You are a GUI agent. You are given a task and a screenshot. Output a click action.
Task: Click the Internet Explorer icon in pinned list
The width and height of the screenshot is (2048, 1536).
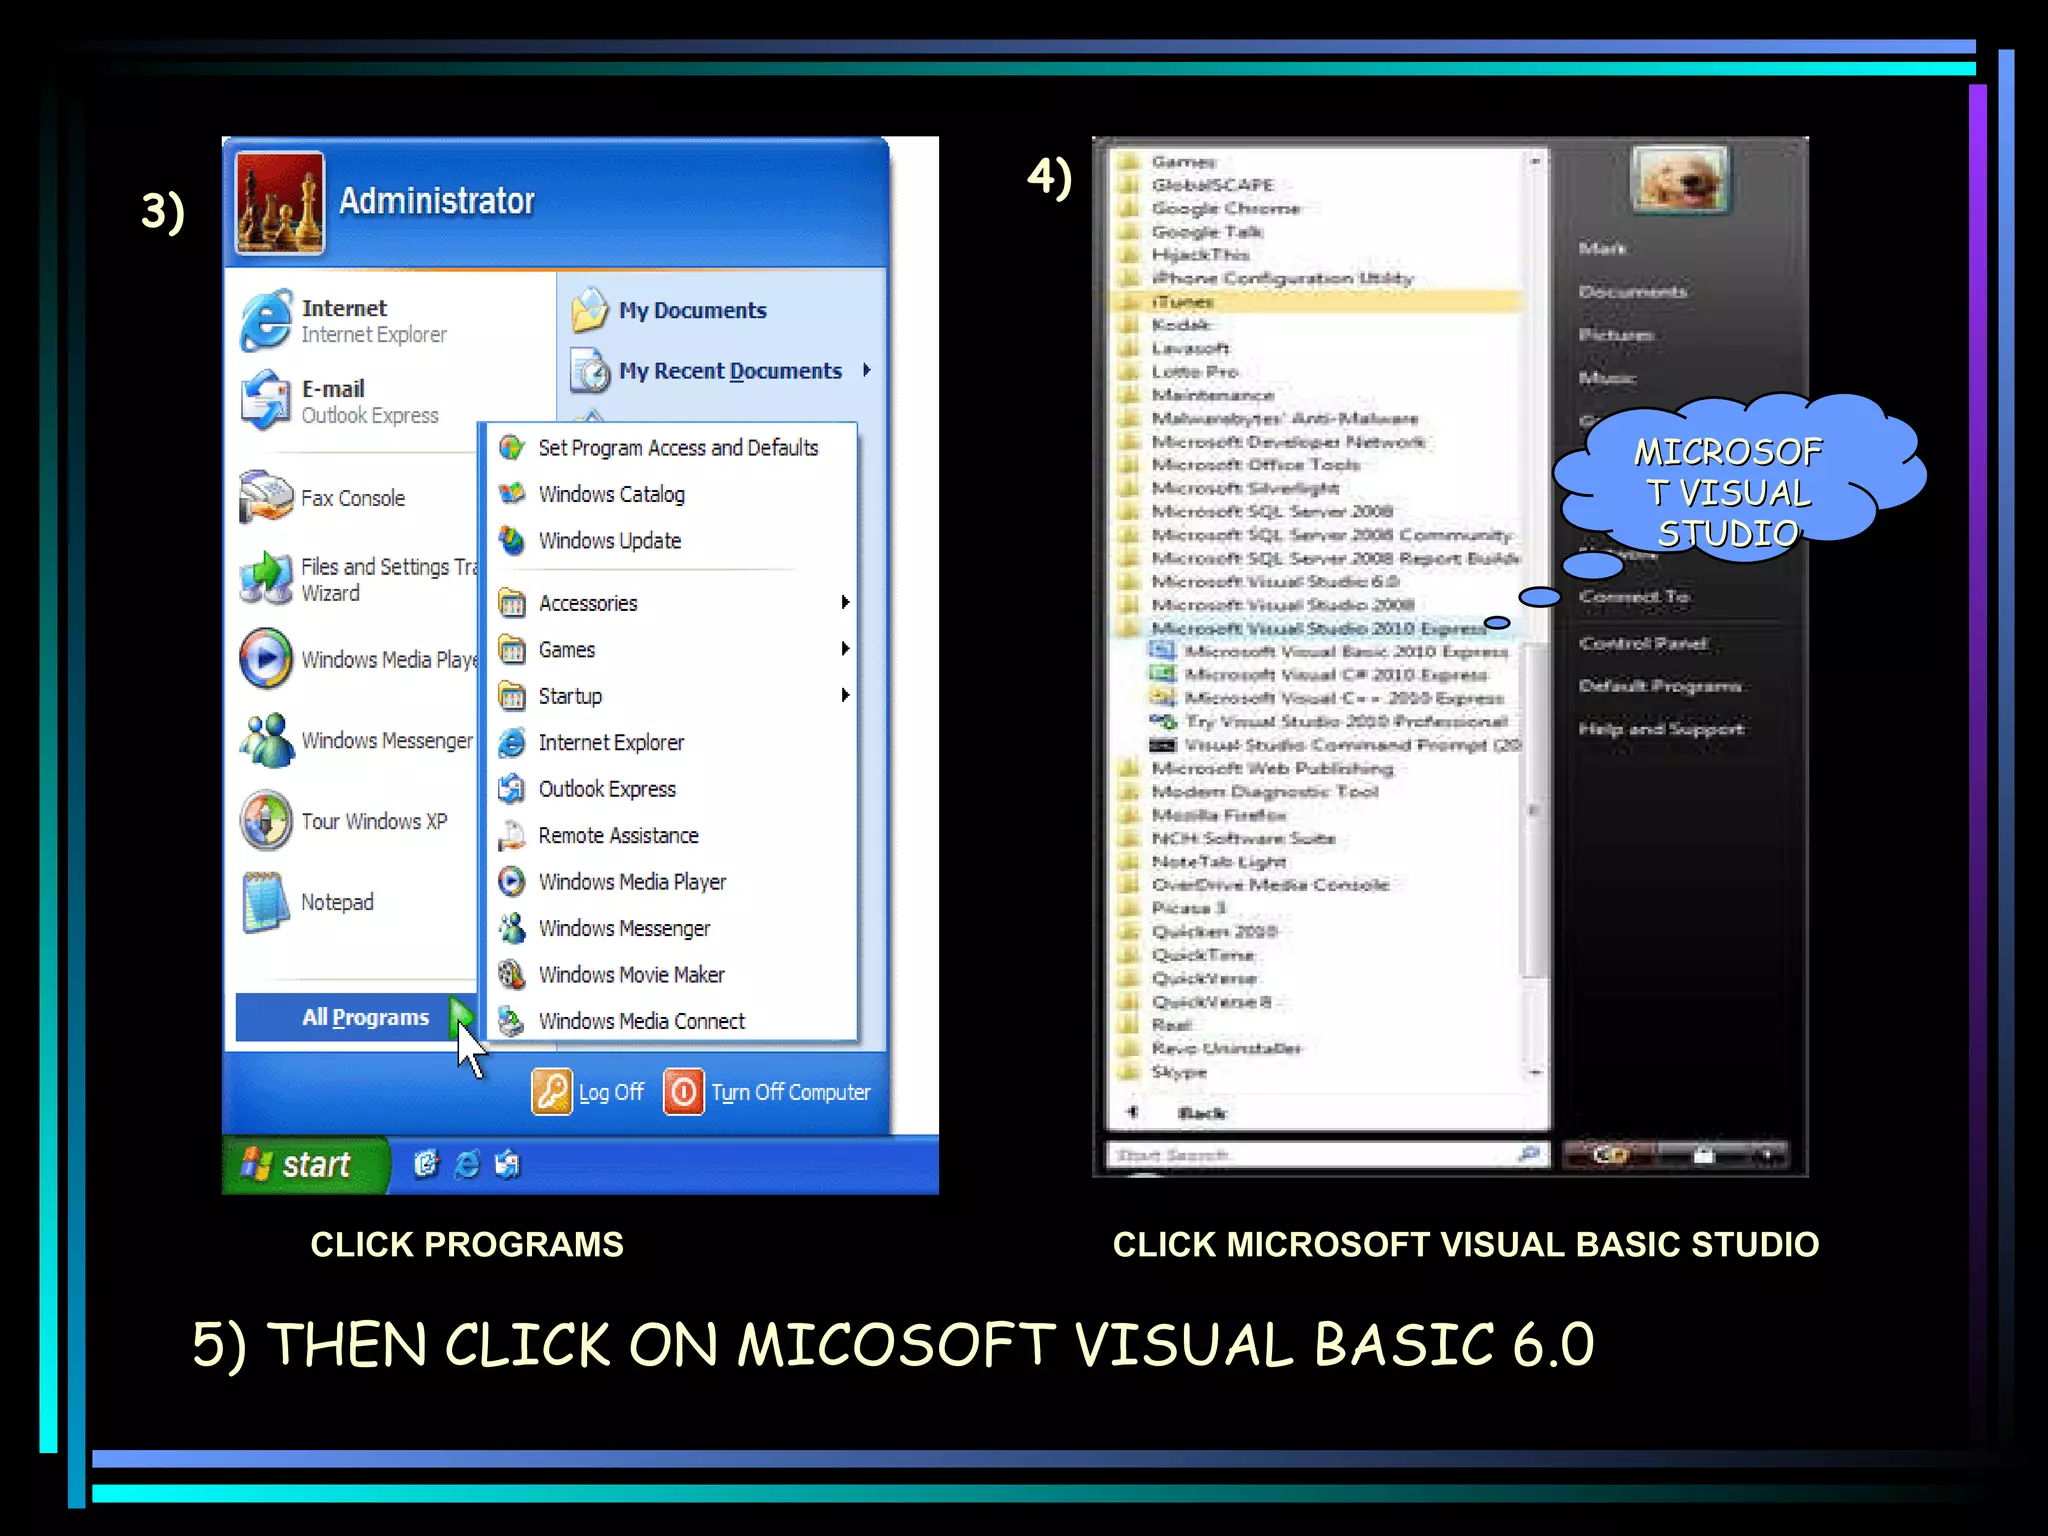pyautogui.click(x=266, y=320)
